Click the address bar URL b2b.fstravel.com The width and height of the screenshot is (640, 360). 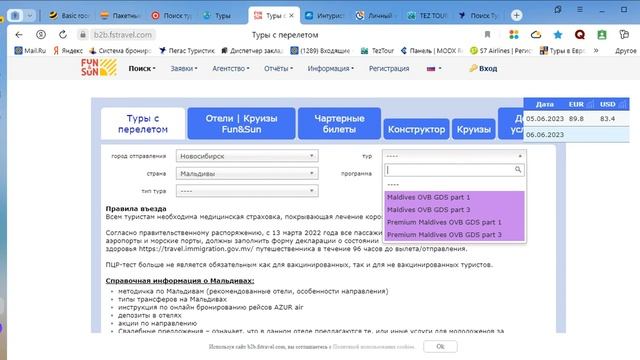point(123,35)
